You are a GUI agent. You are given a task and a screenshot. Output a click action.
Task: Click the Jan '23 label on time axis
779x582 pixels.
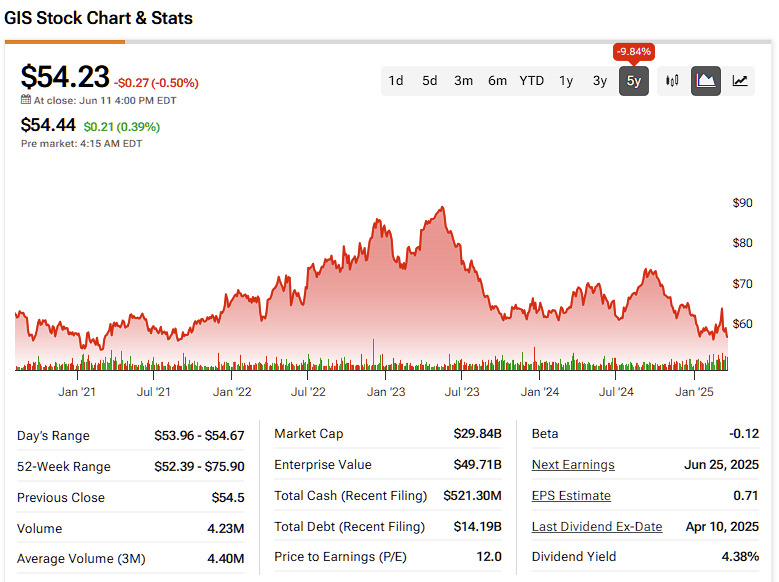[x=386, y=392]
